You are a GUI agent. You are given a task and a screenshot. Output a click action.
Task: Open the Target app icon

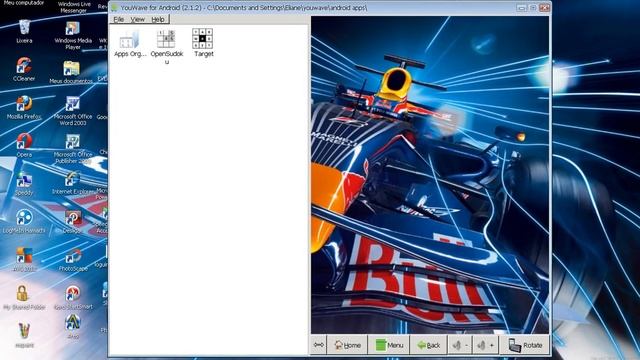click(203, 43)
